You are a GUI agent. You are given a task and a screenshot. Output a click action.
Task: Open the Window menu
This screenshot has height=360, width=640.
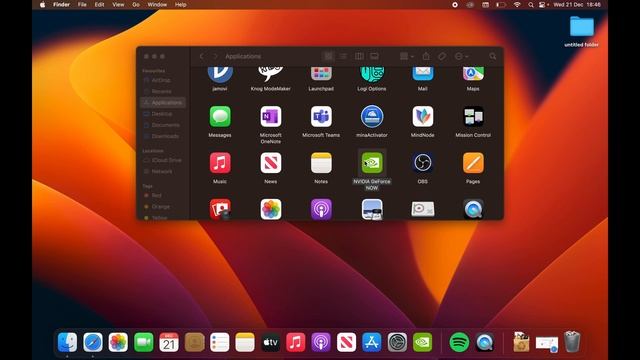157,4
